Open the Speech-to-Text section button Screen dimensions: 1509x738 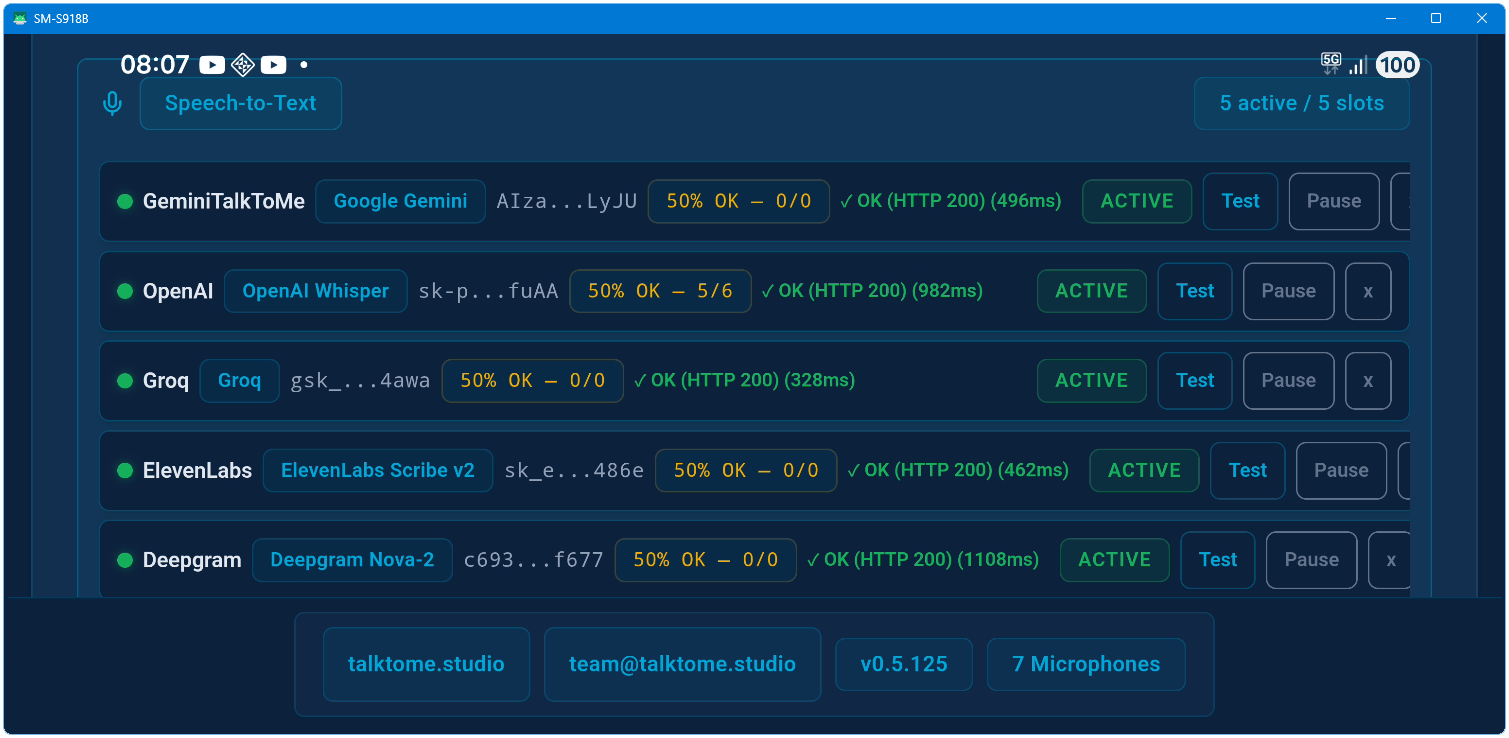[x=241, y=103]
